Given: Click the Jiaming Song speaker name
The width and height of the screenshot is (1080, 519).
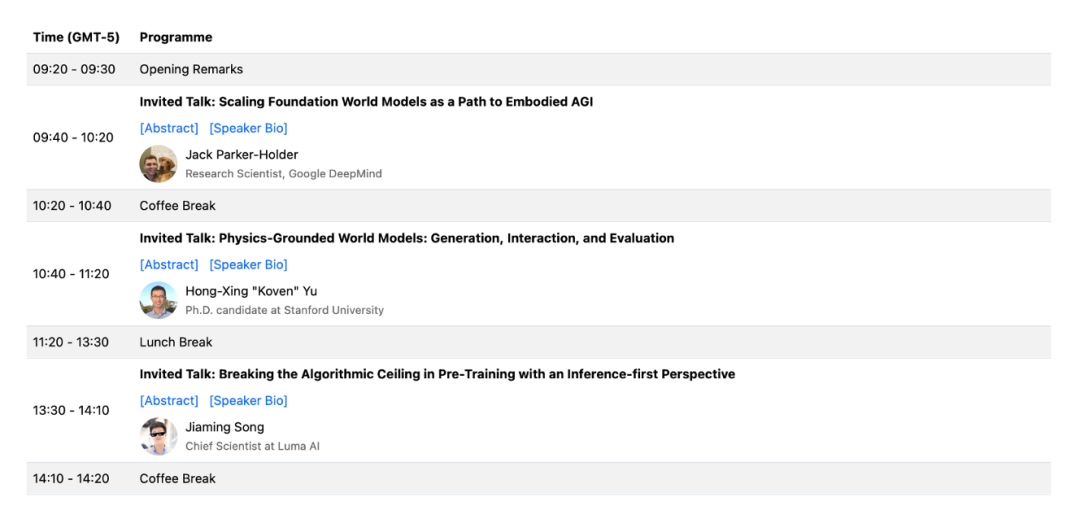Looking at the screenshot, I should (224, 427).
